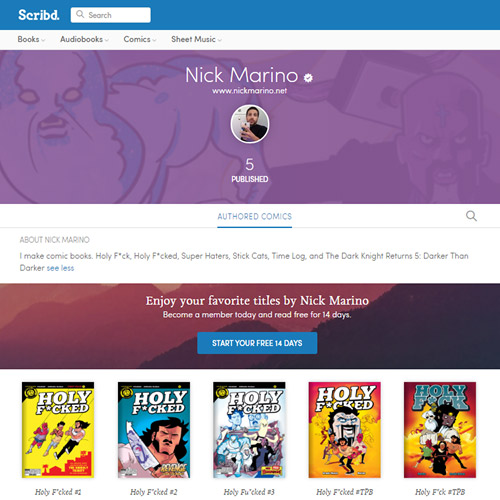Expand the Books dropdown menu
The image size is (500, 500).
click(31, 39)
